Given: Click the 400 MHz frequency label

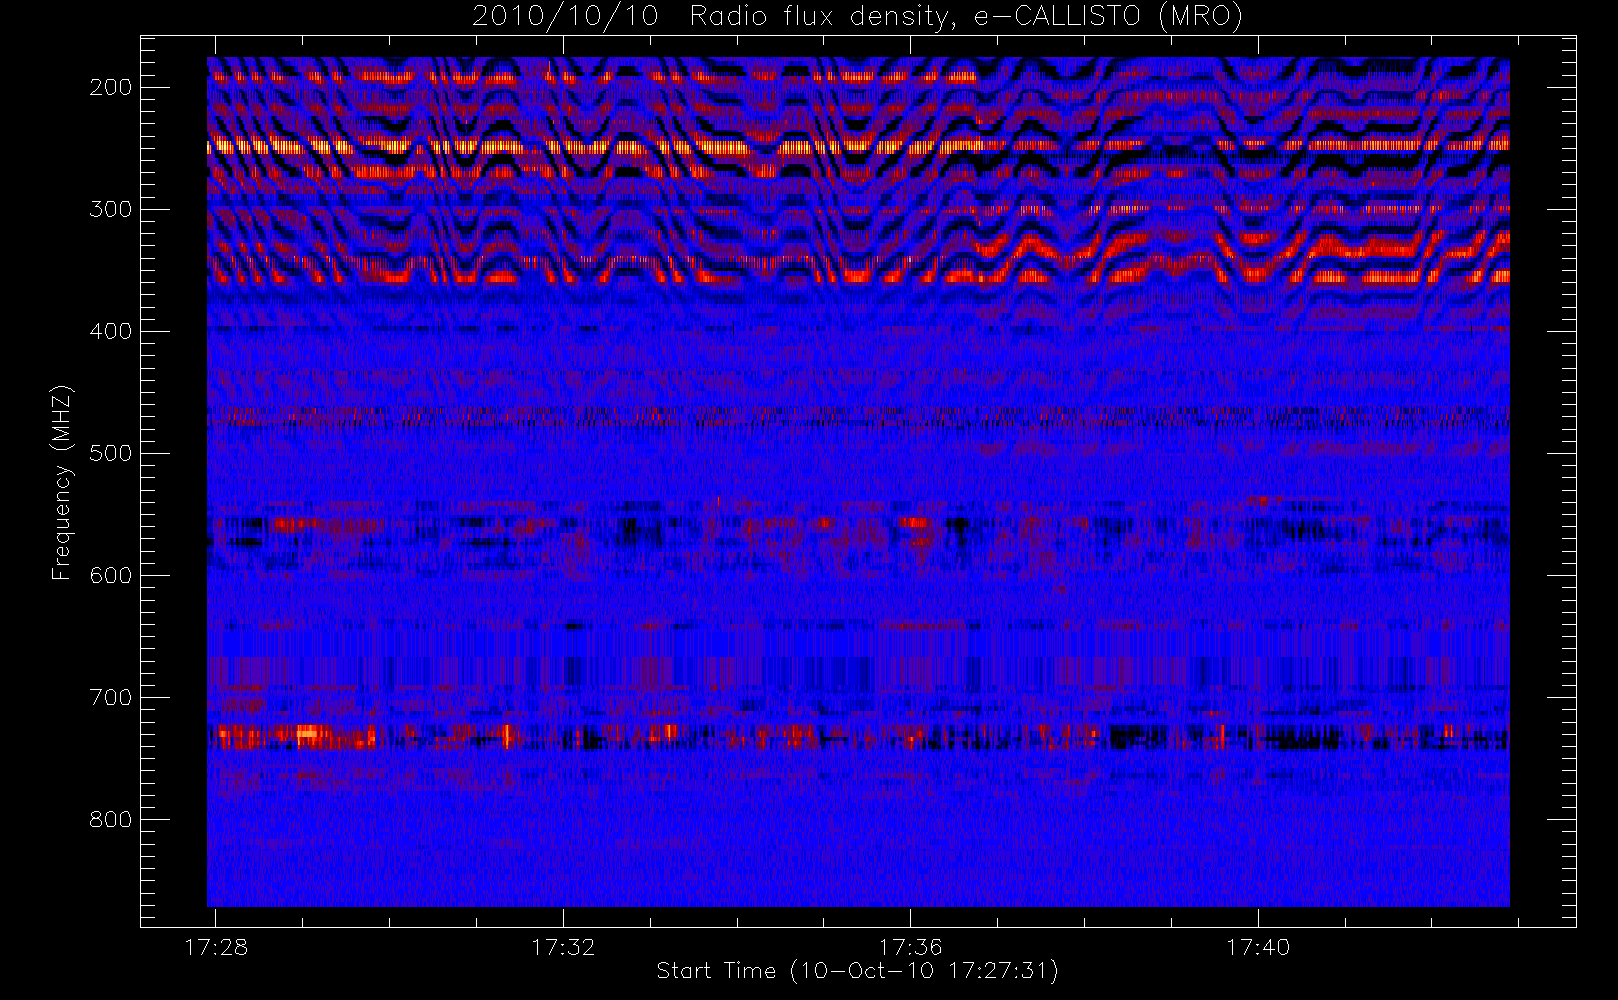Looking at the screenshot, I should click(110, 331).
